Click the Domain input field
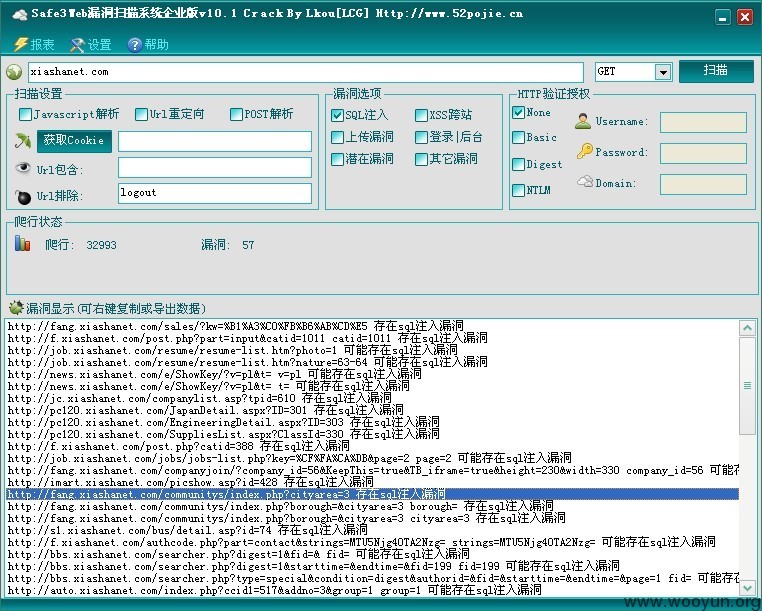Image resolution: width=762 pixels, height=611 pixels. (703, 185)
